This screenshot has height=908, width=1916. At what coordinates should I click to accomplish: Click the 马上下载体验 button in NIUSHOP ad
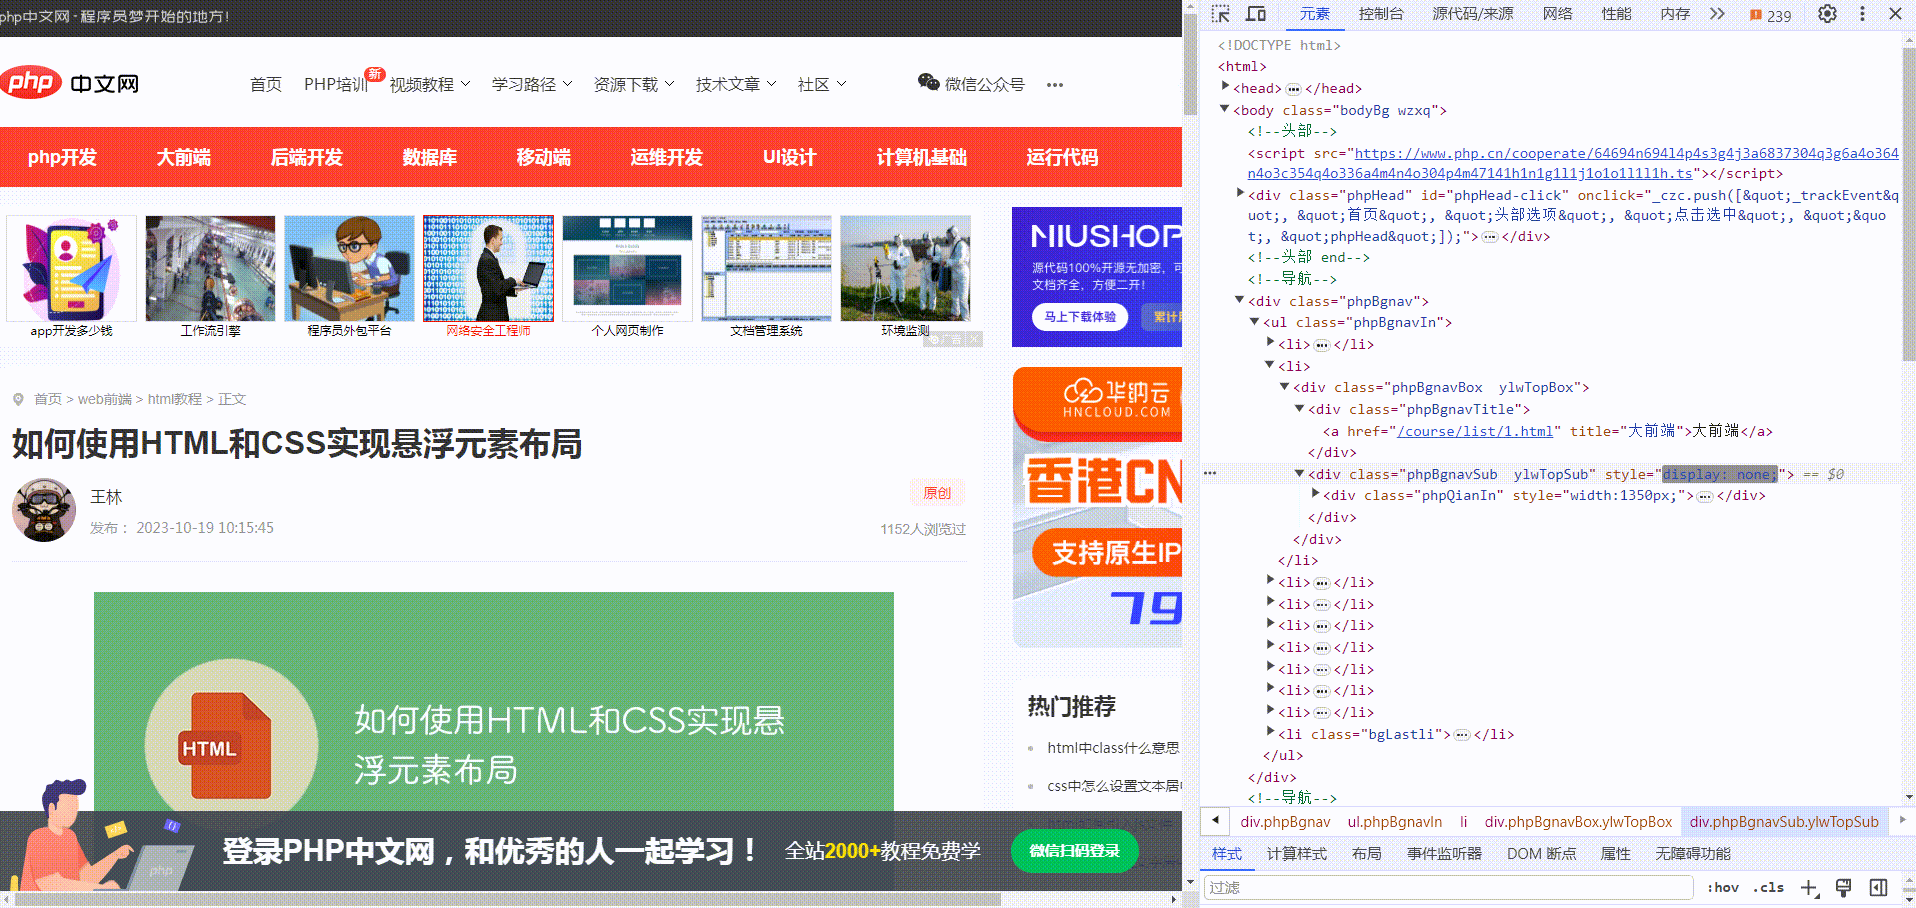click(x=1080, y=317)
